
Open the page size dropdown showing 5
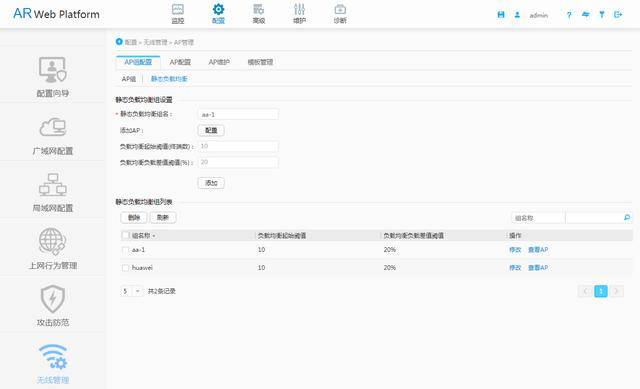[x=131, y=291]
